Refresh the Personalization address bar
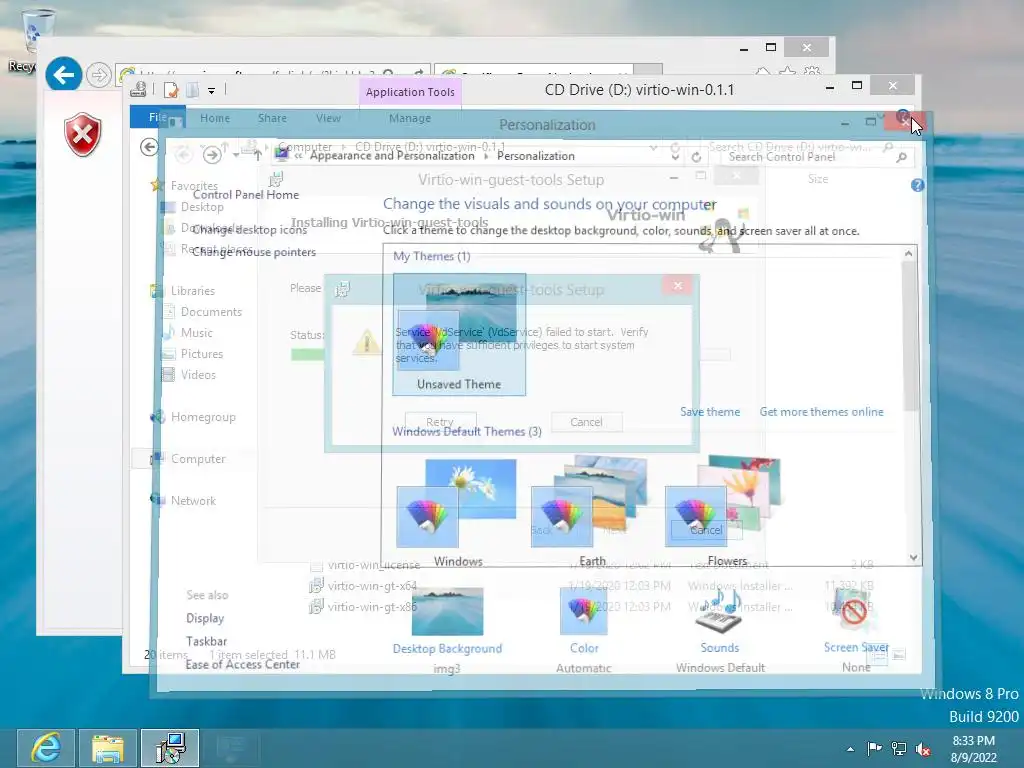Image resolution: width=1024 pixels, height=768 pixels. (x=696, y=157)
